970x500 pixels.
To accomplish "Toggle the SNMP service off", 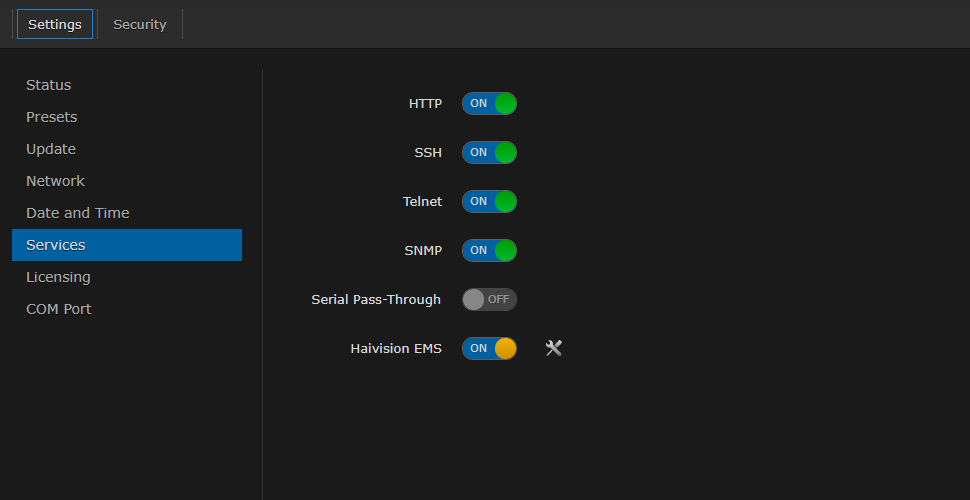I will pyautogui.click(x=489, y=251).
